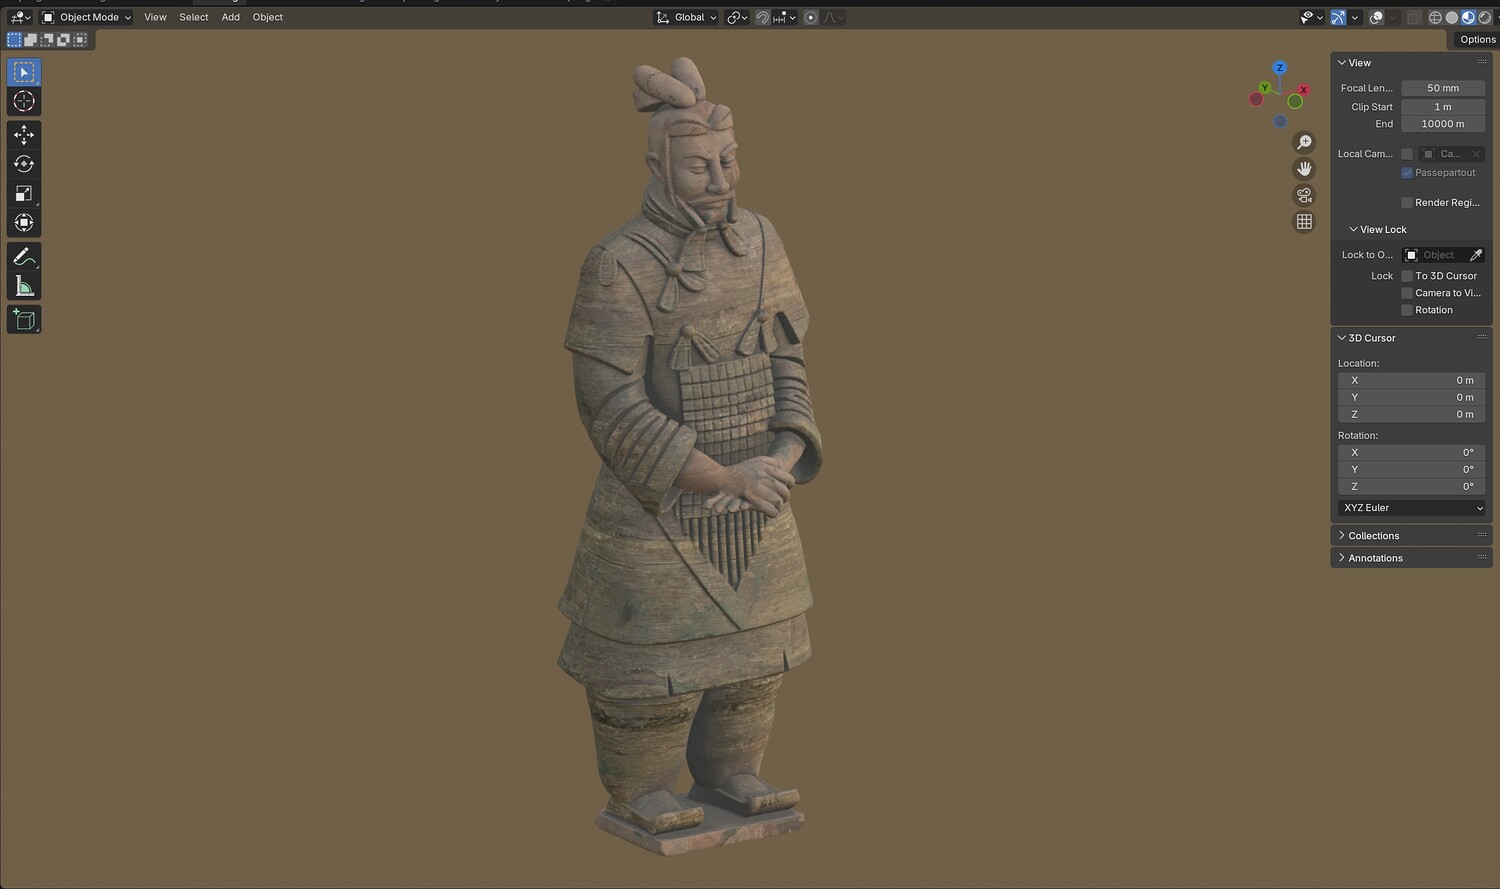Screen dimensions: 1500x889
Task: Enable the Lock Rotation checkbox
Action: [1407, 310]
